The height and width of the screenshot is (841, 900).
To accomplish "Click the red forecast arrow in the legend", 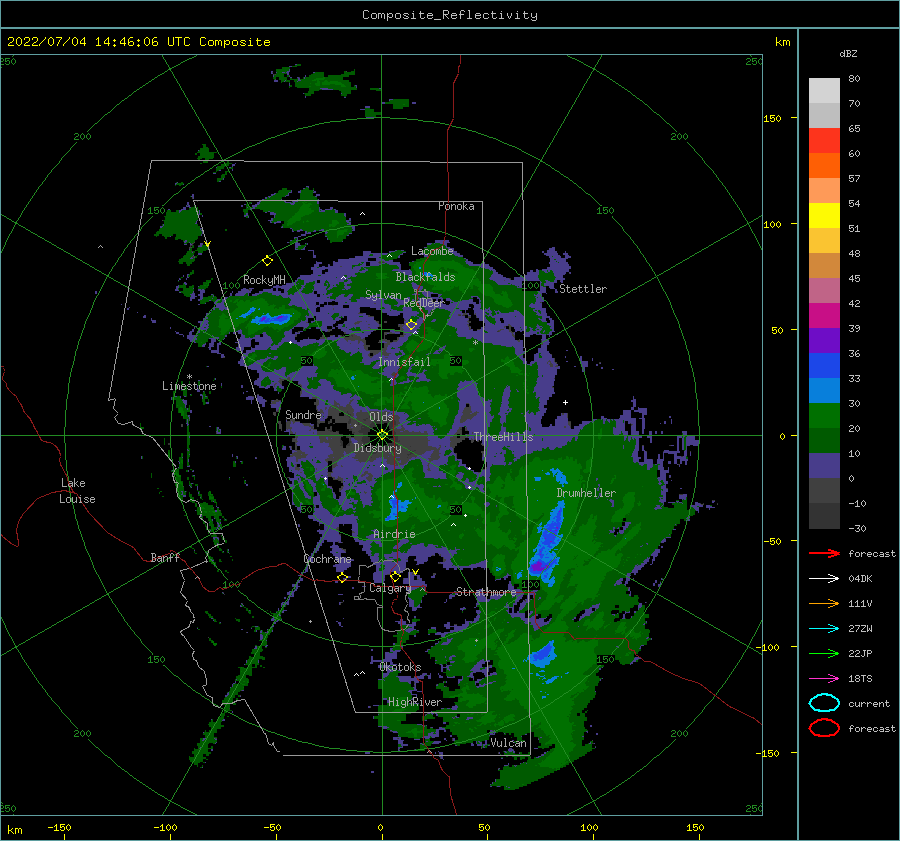I will (x=824, y=553).
